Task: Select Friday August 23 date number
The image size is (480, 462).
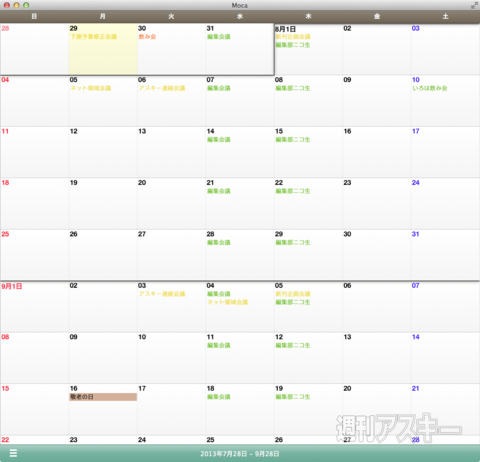Action: 347,183
